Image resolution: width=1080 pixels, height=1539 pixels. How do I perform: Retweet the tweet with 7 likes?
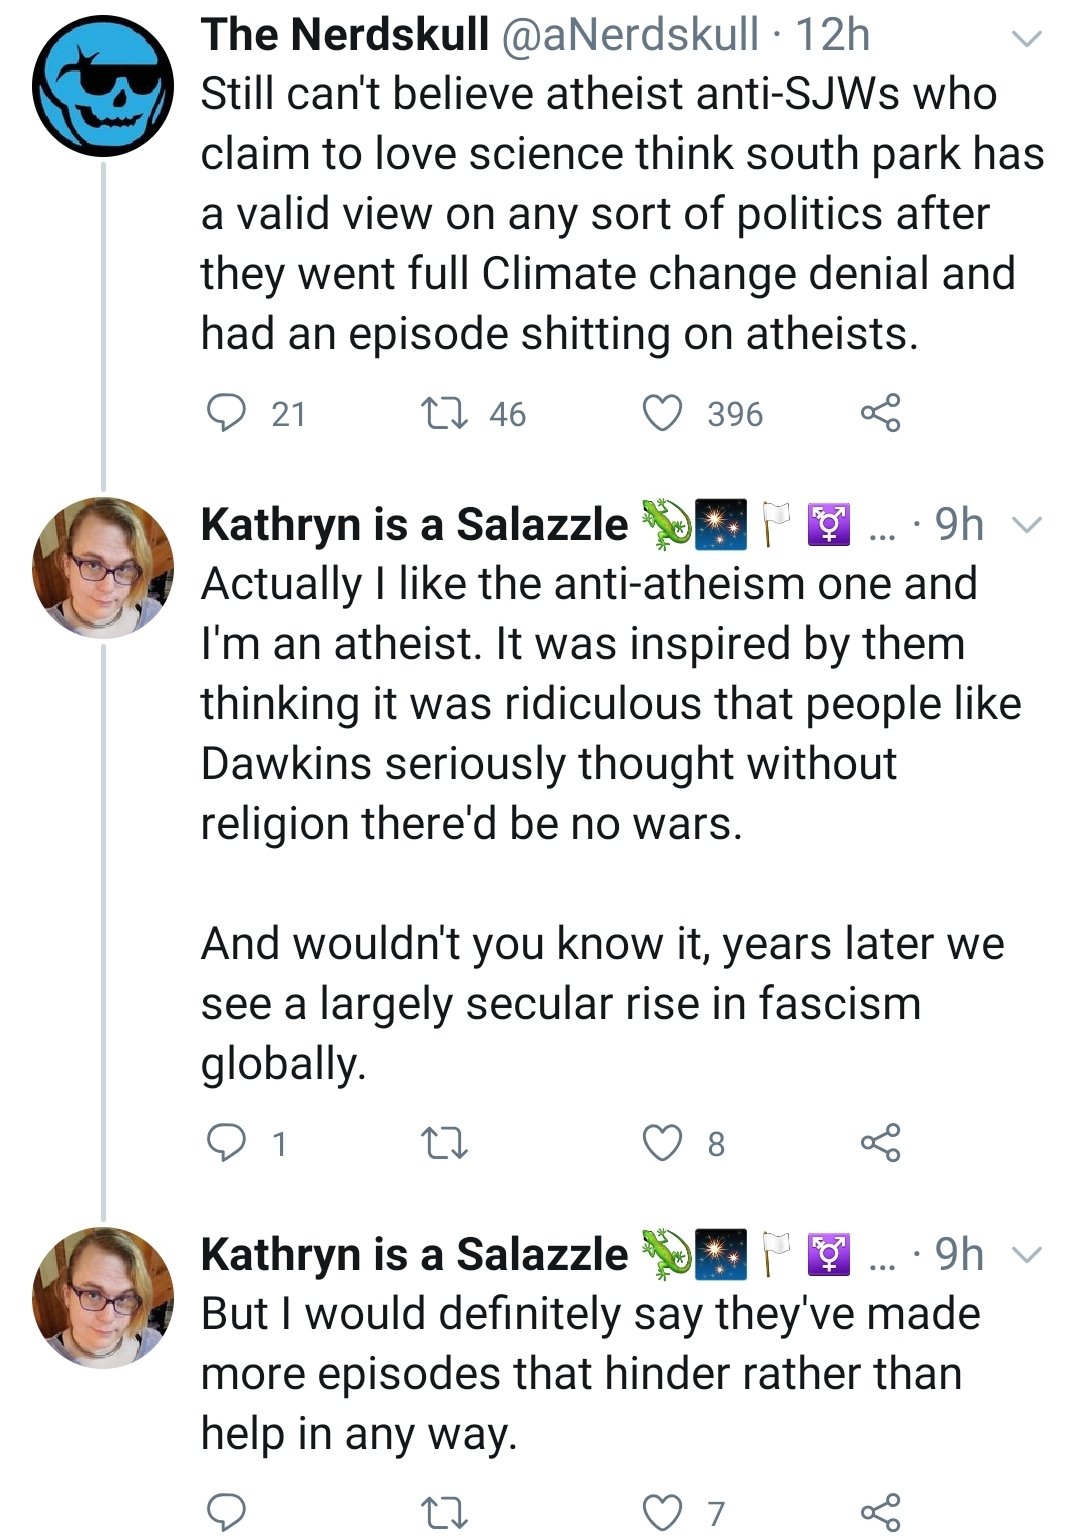444,1513
